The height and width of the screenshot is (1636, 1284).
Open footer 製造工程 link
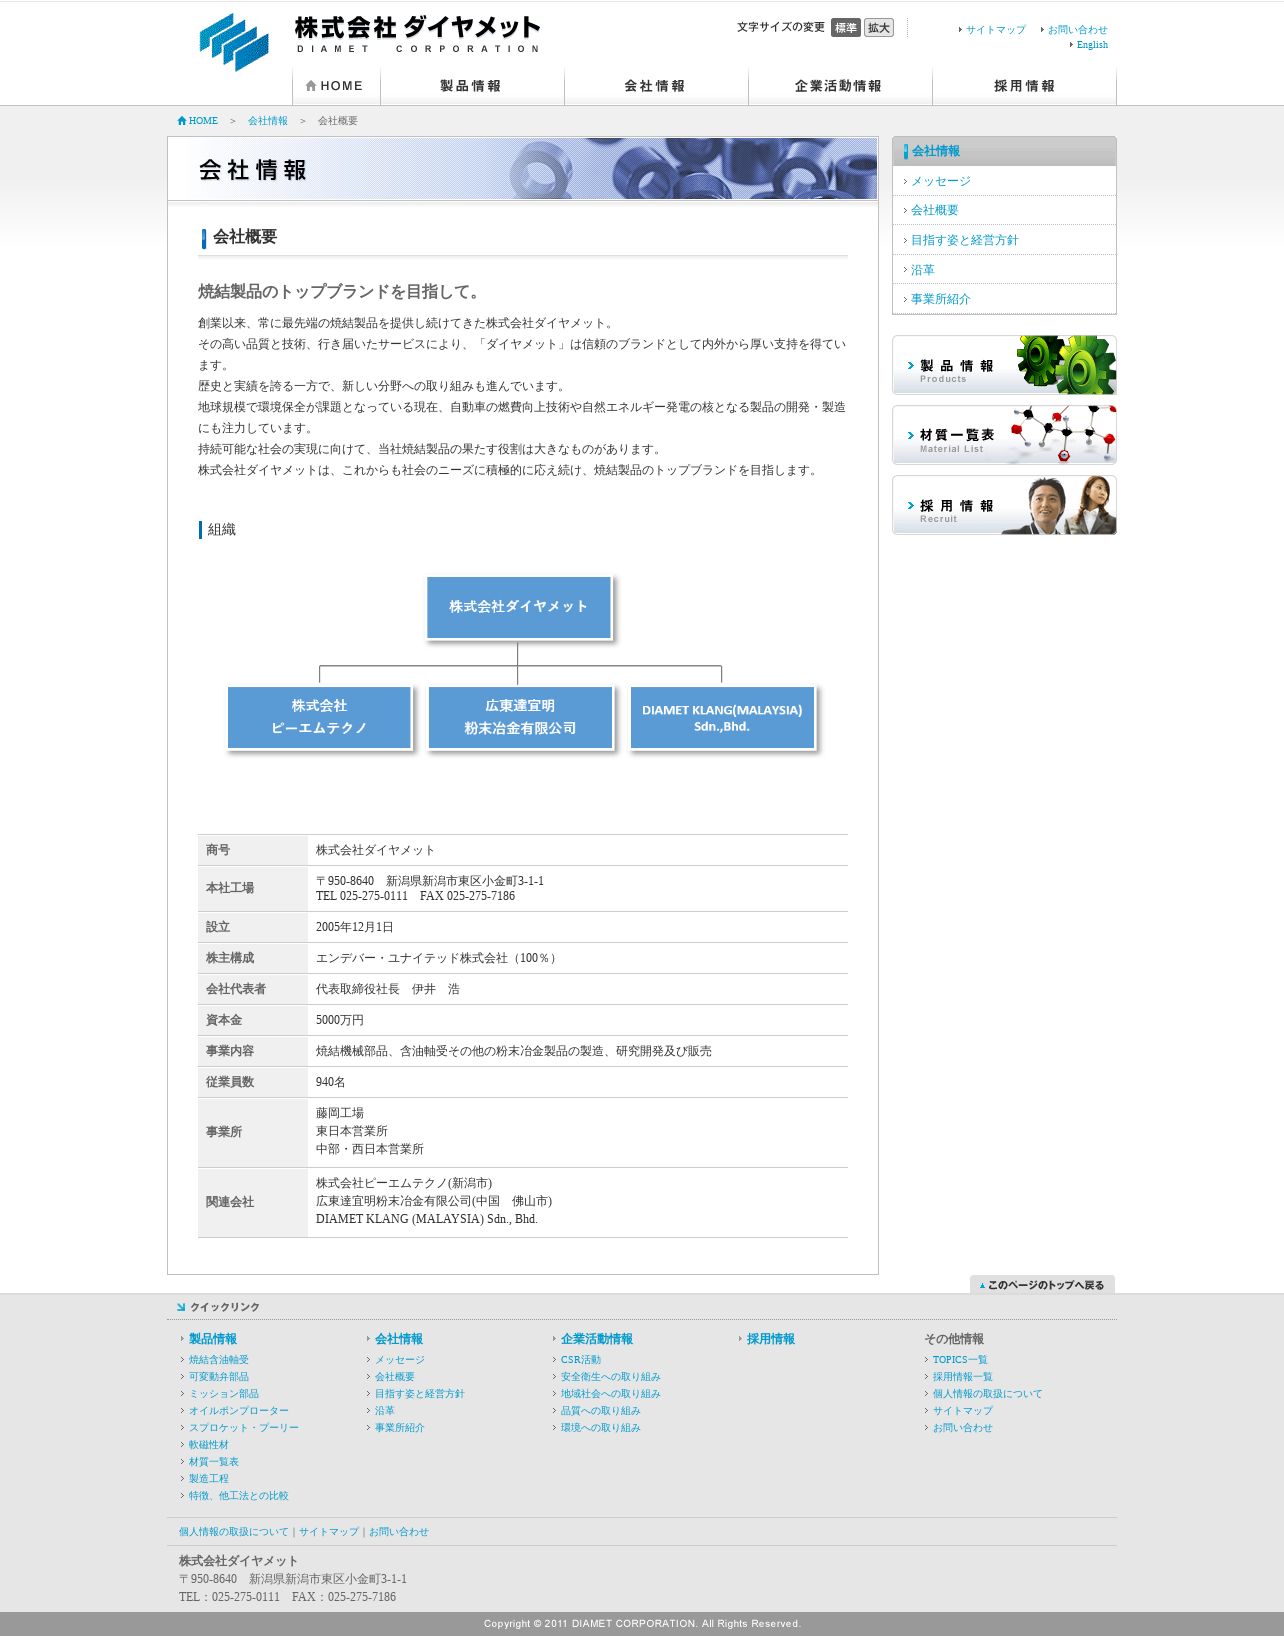pos(209,1479)
